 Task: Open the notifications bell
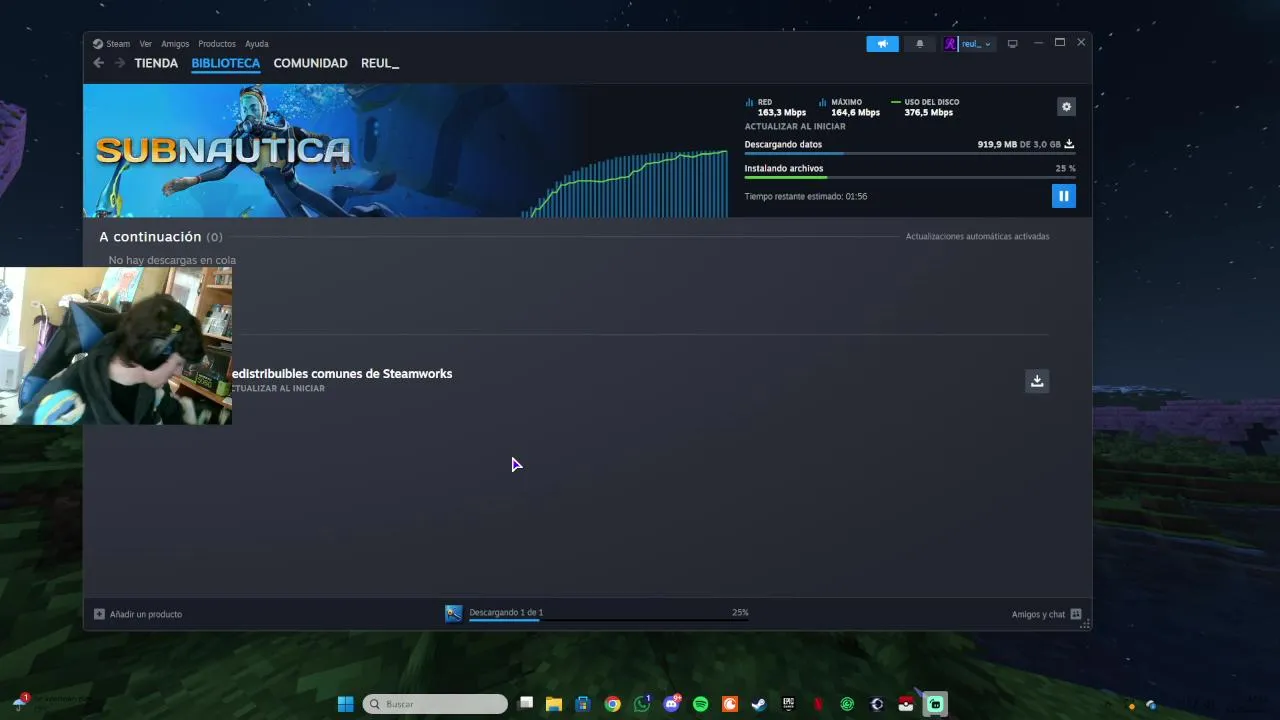[x=920, y=44]
